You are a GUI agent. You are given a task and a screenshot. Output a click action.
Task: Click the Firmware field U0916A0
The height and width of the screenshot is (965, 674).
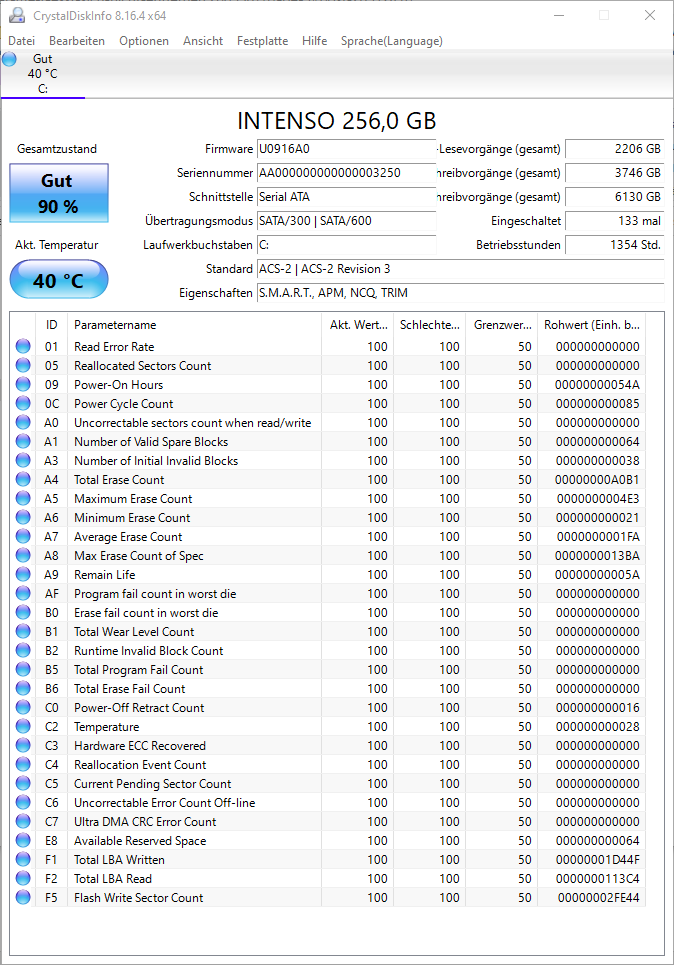(346, 149)
